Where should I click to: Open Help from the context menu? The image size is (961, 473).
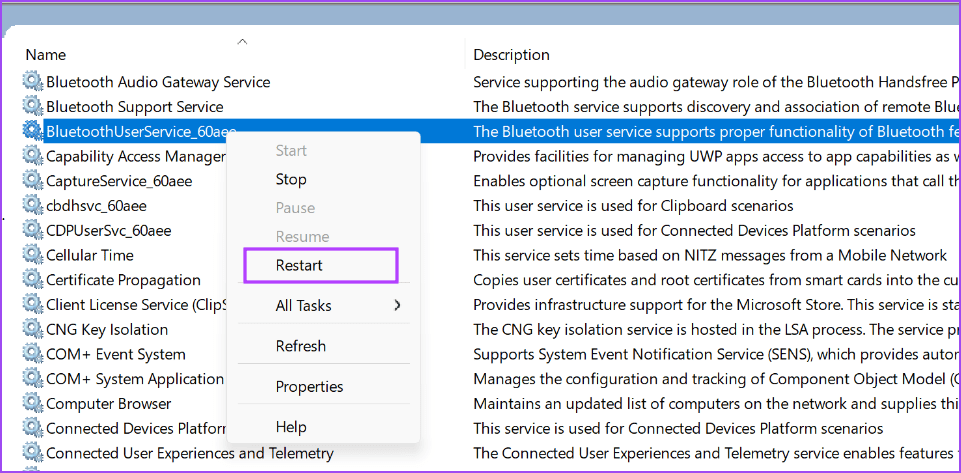291,427
